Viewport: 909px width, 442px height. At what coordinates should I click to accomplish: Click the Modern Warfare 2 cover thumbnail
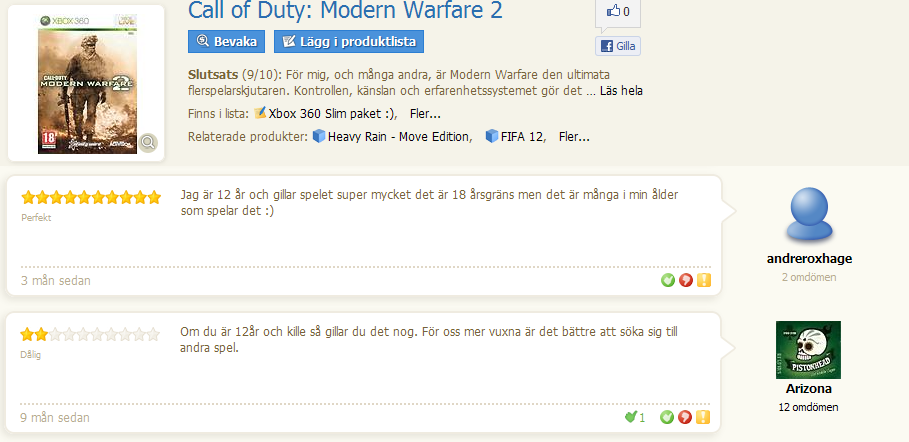87,85
